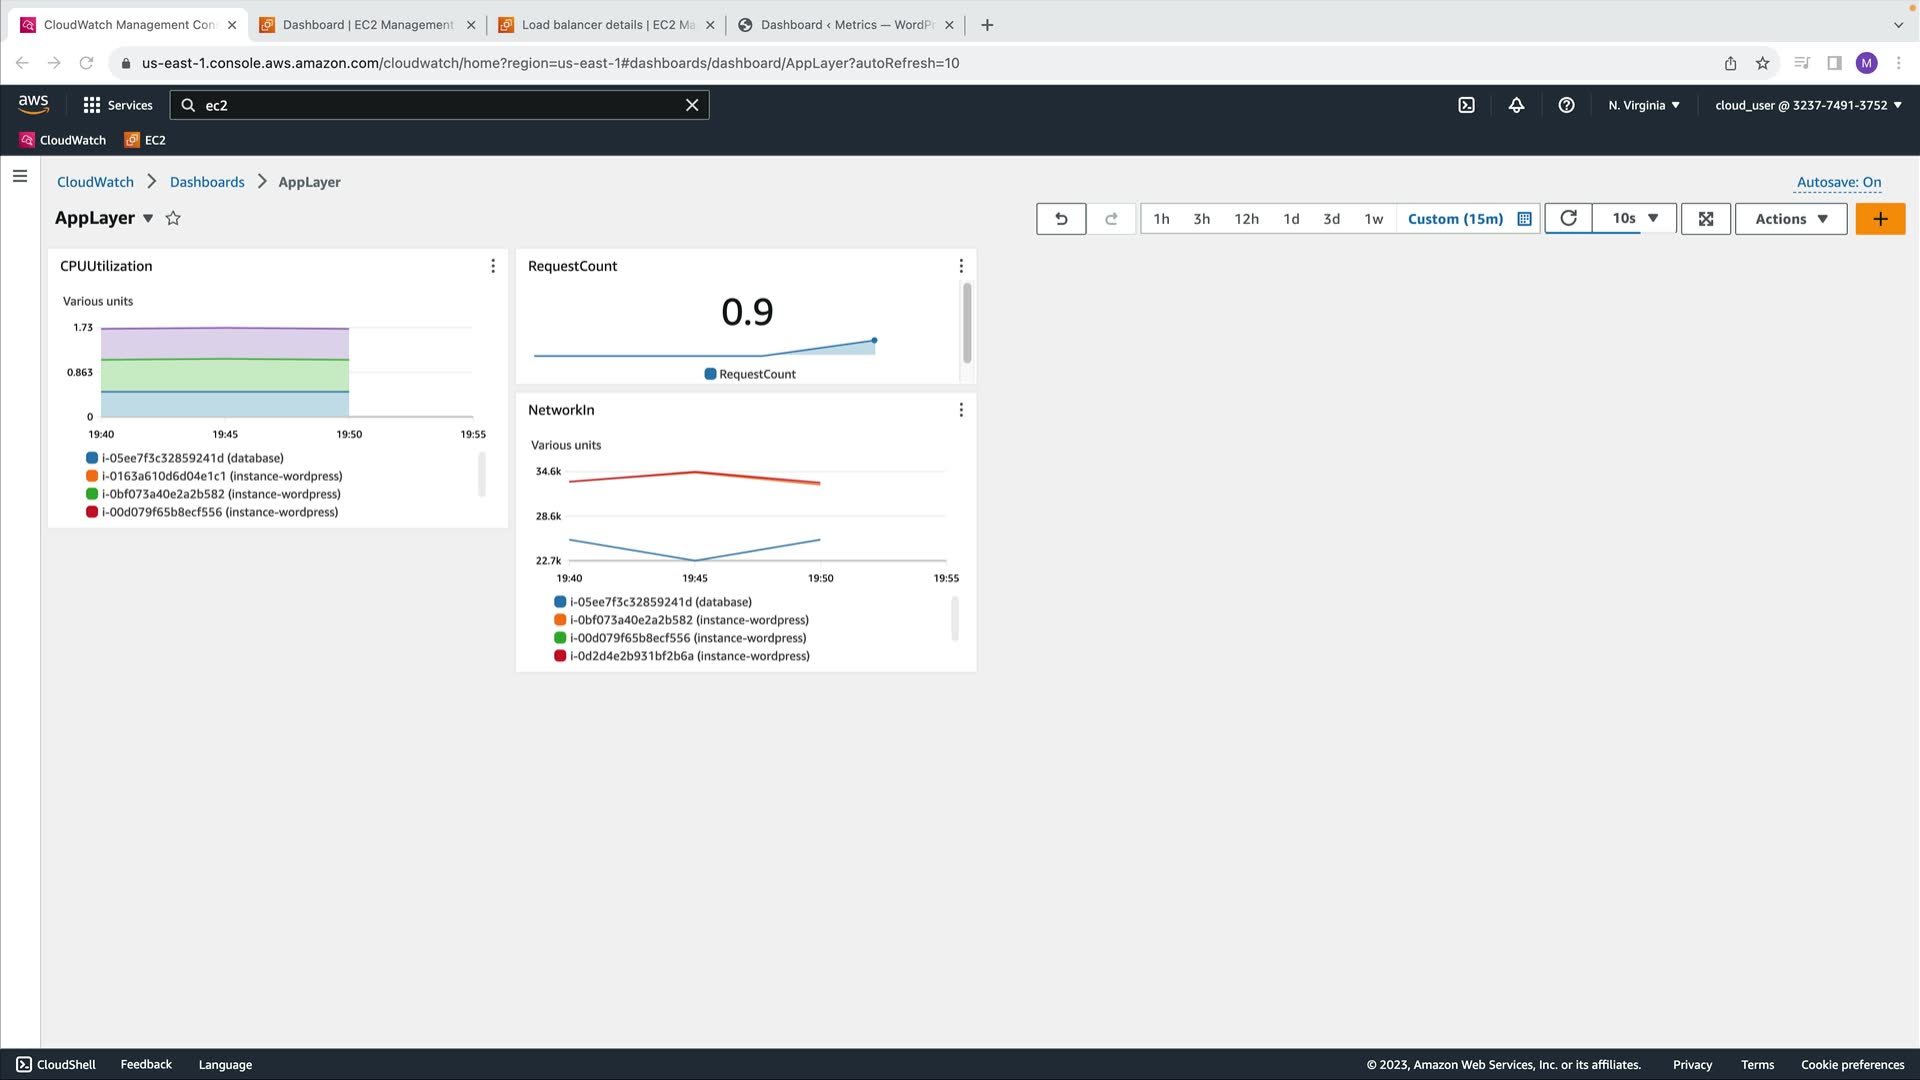Image resolution: width=1920 pixels, height=1080 pixels.
Task: Open the EC2 shortcut in the favorites bar
Action: pos(145,140)
